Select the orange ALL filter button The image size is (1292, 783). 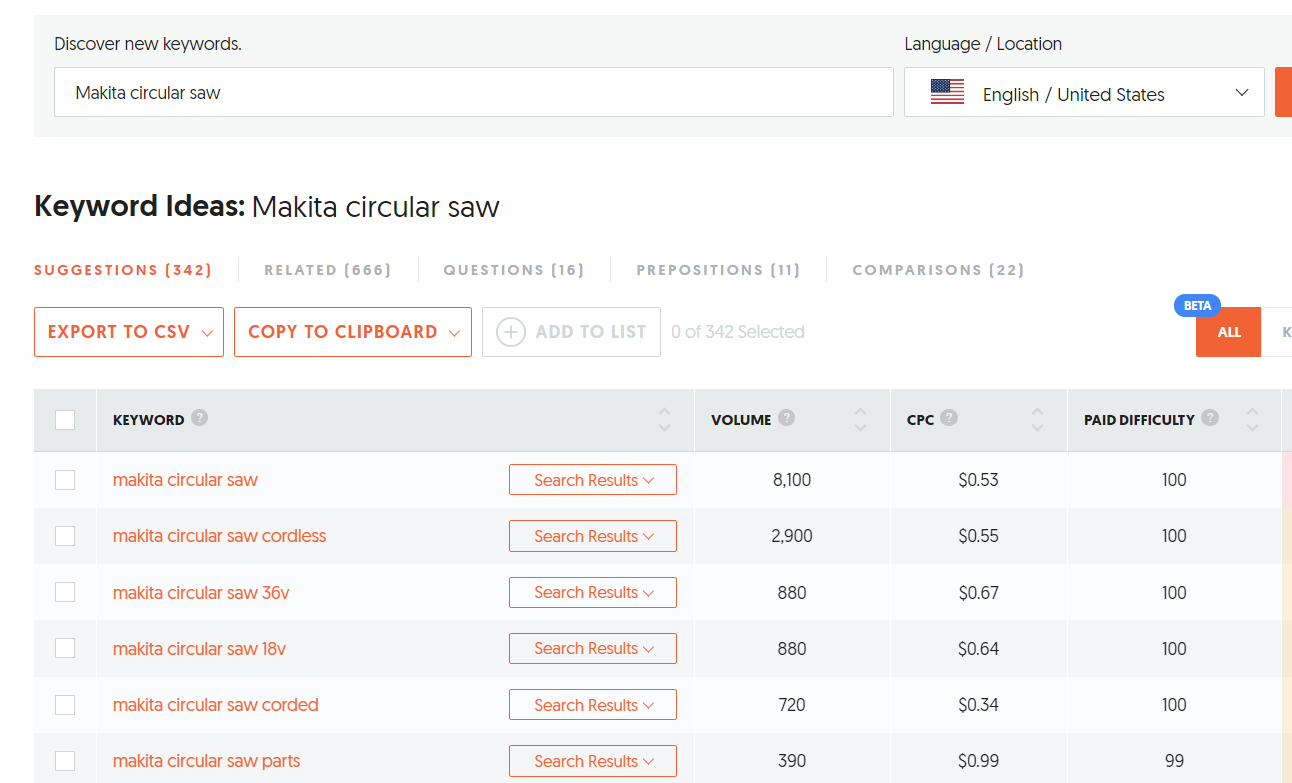1229,332
